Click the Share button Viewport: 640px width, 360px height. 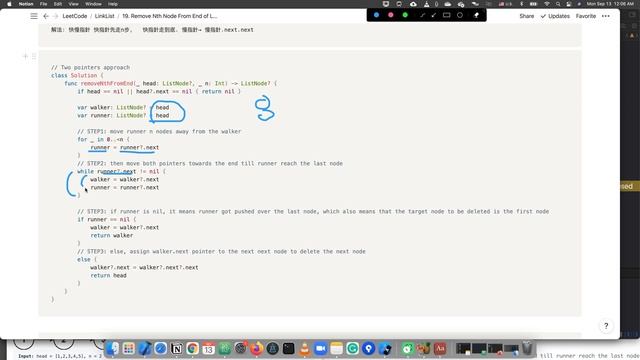coord(527,16)
